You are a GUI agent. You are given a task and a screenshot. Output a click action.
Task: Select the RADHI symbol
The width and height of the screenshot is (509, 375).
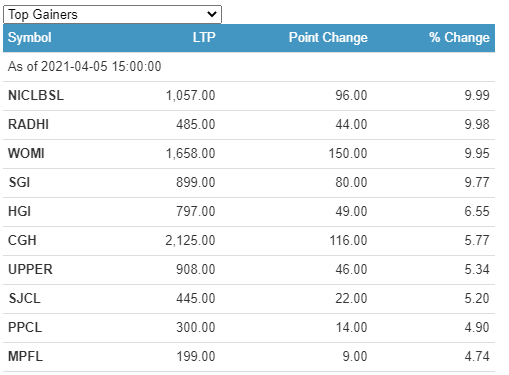point(29,125)
